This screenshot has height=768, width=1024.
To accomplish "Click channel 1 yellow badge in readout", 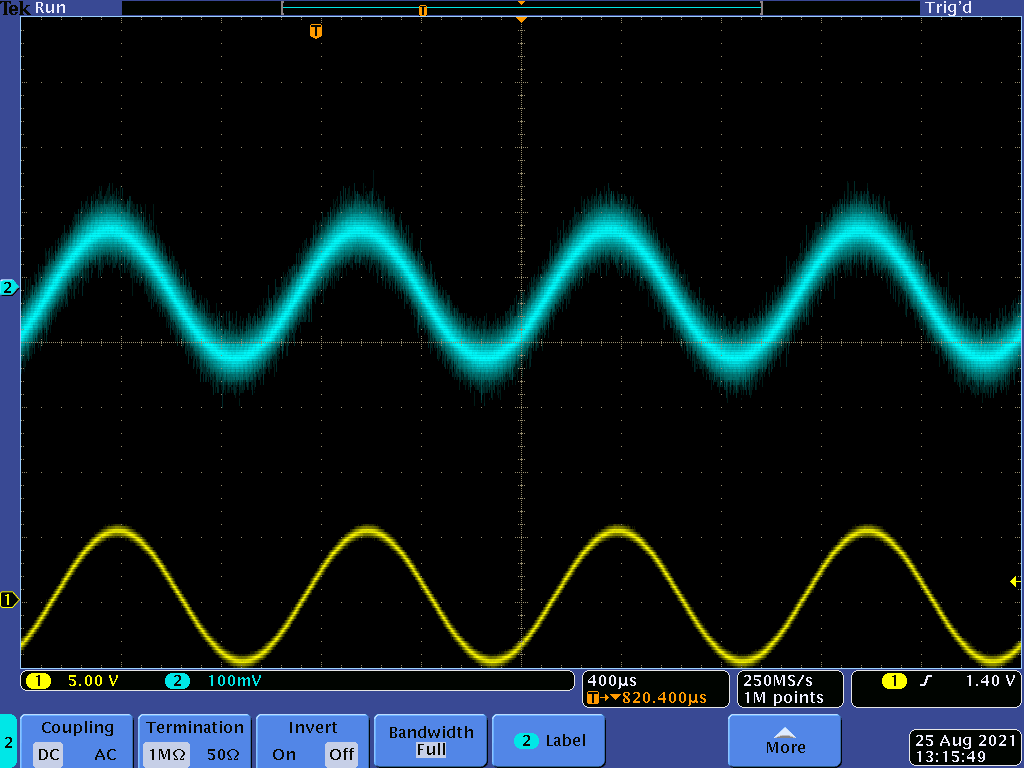I will click(x=38, y=681).
